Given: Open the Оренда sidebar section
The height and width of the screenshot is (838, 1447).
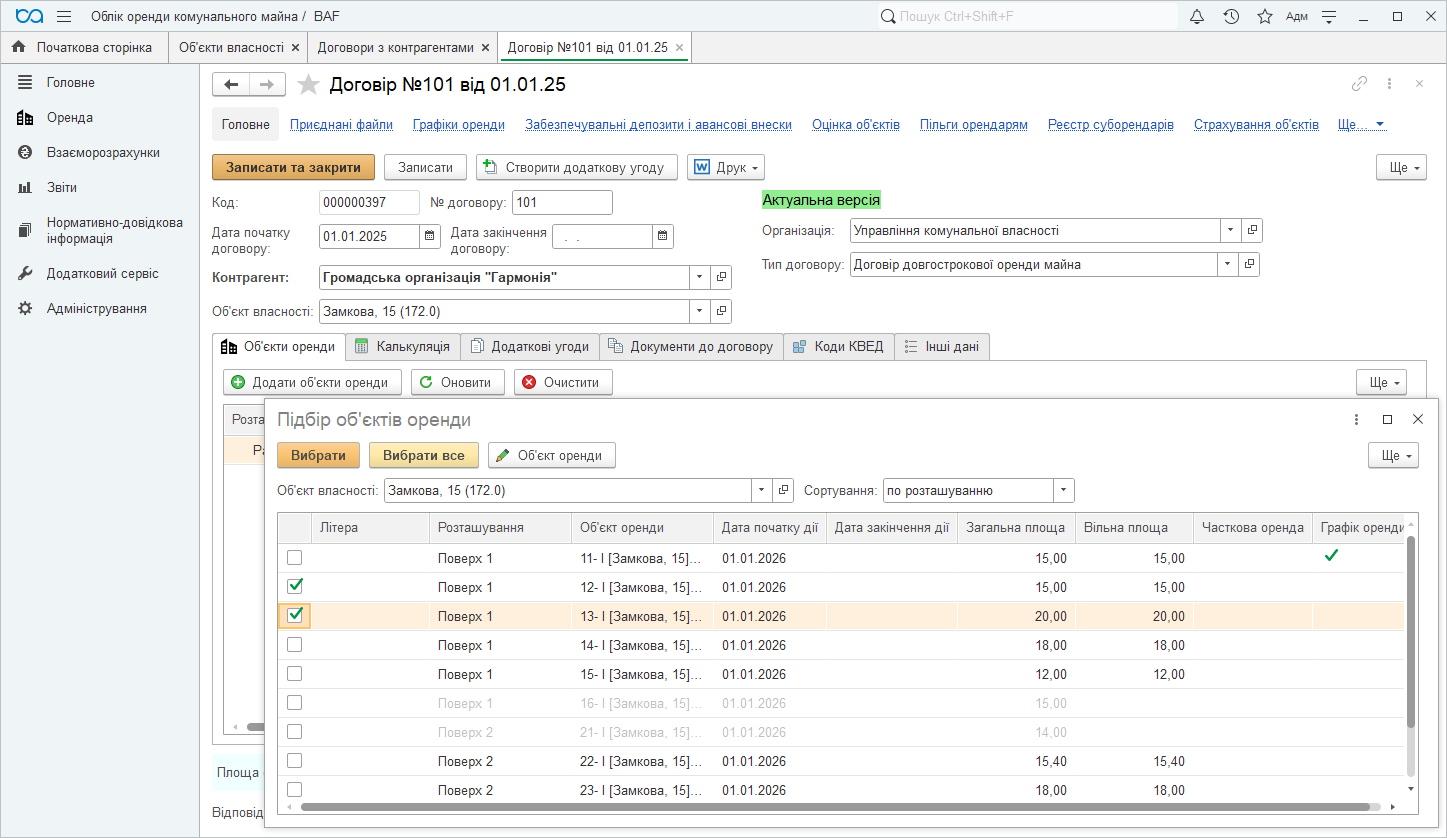Looking at the screenshot, I should tap(69, 118).
